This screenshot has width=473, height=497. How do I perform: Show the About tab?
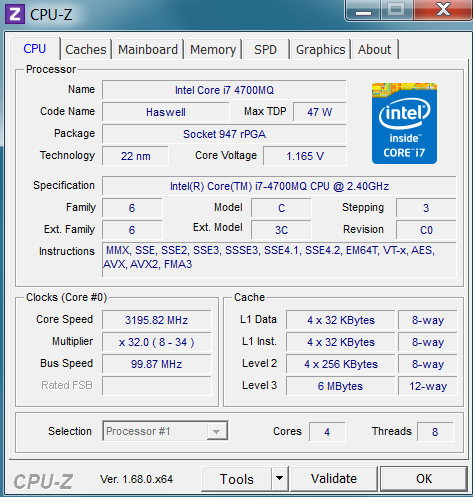point(374,50)
